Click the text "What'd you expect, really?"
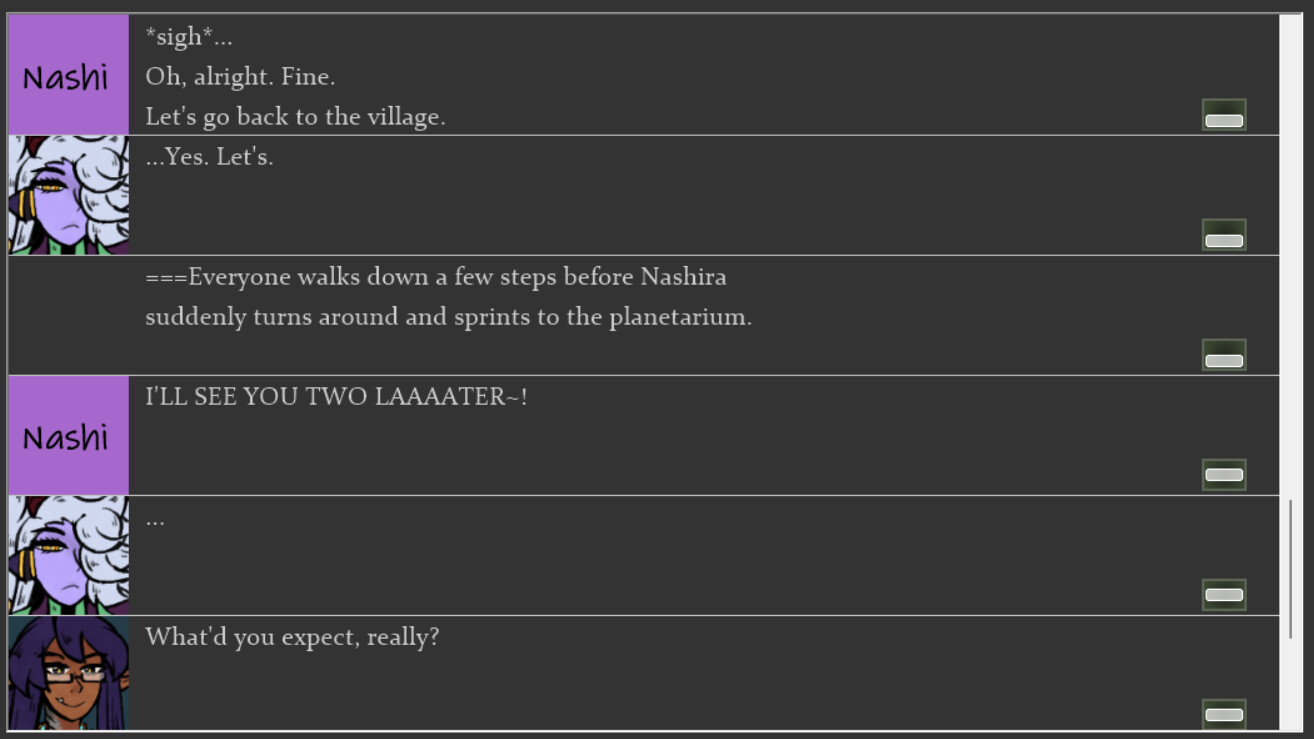The height and width of the screenshot is (739, 1314). point(292,637)
